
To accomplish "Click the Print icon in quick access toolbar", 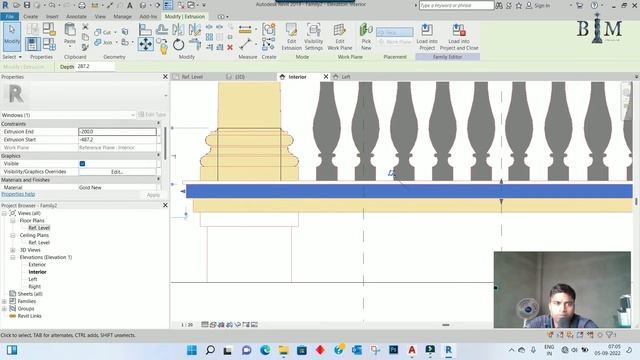I will tap(82, 5).
